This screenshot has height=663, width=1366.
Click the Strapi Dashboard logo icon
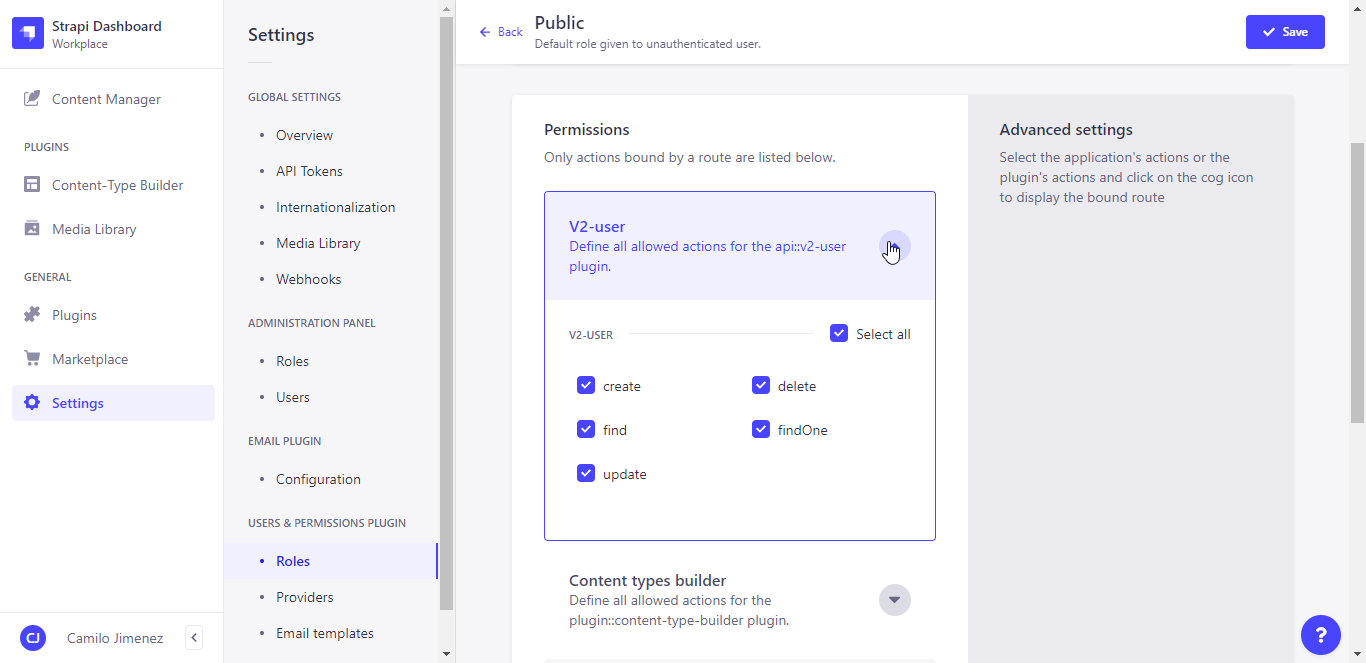28,34
